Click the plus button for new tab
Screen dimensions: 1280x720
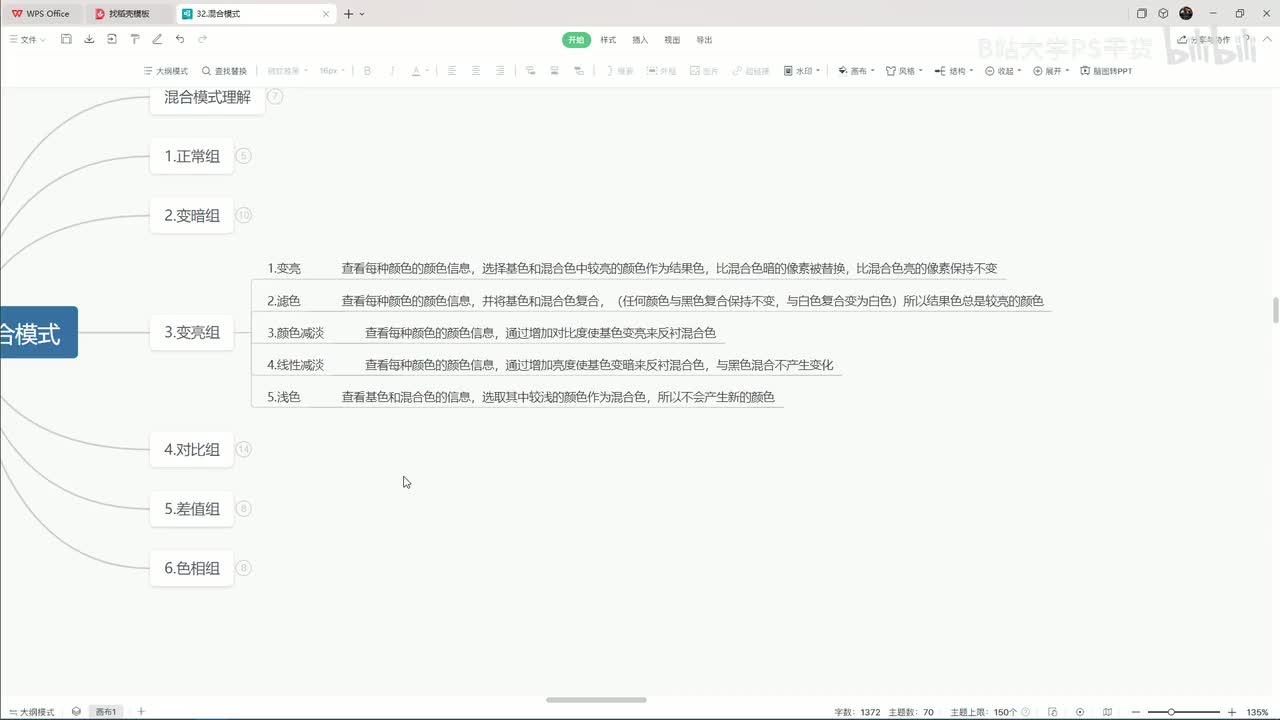point(348,14)
